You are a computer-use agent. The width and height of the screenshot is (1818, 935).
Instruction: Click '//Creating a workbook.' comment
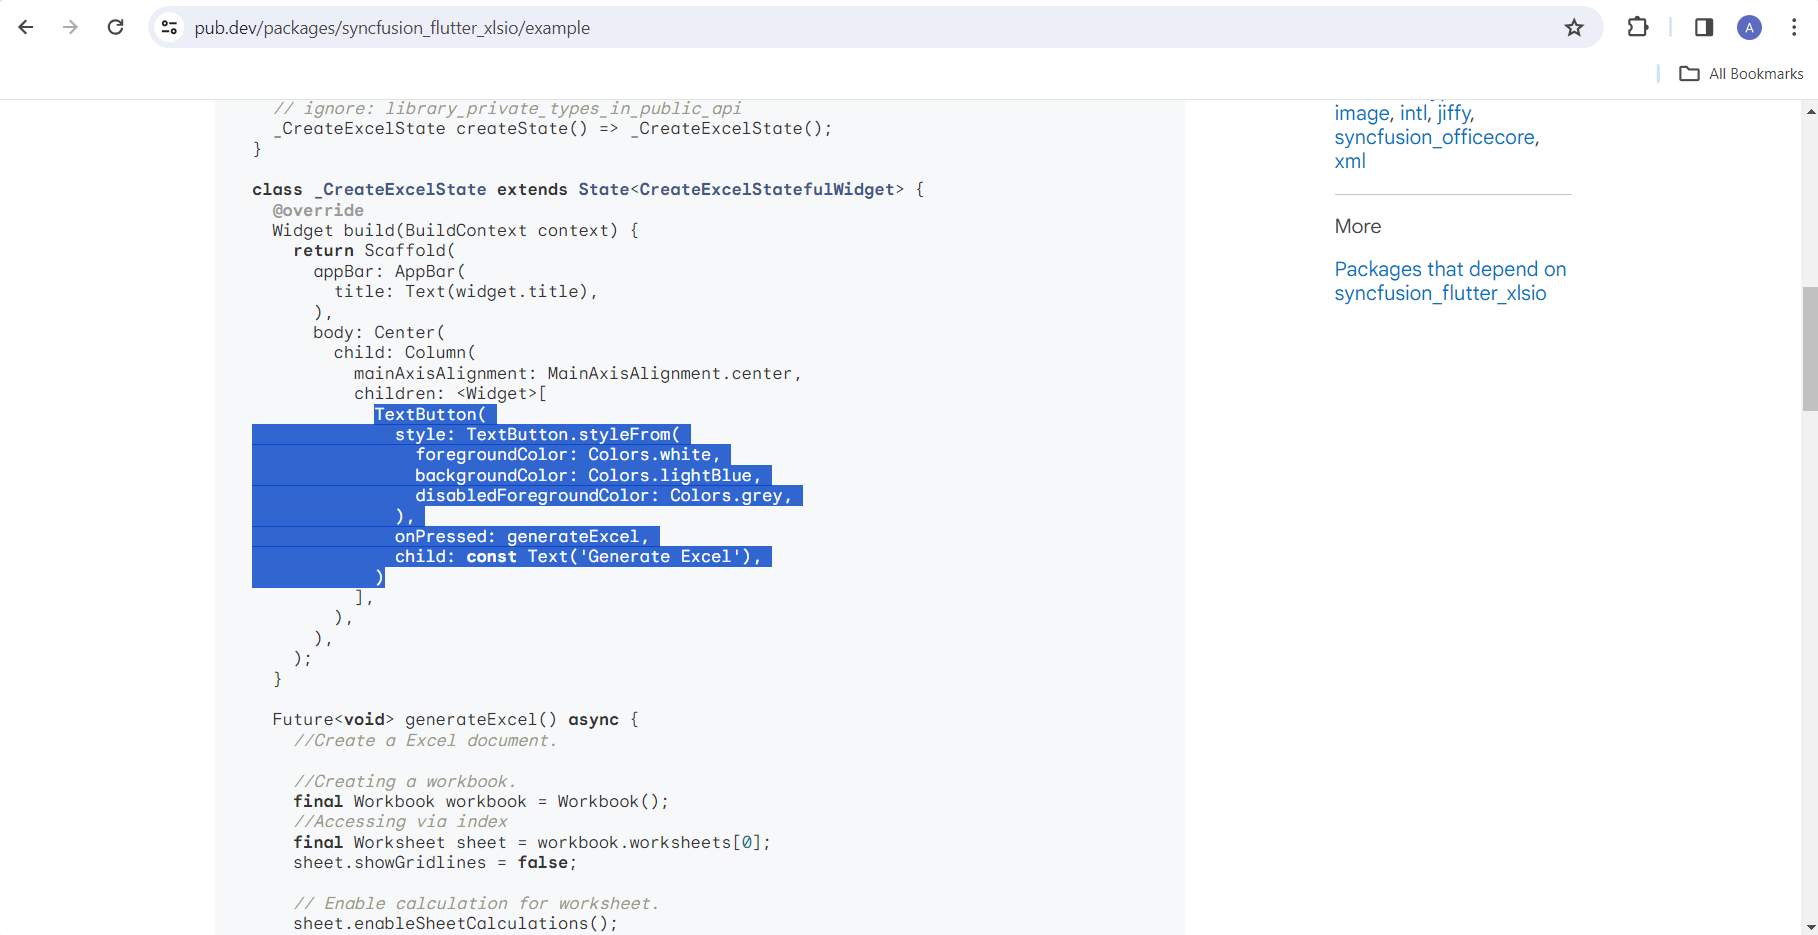coord(405,782)
